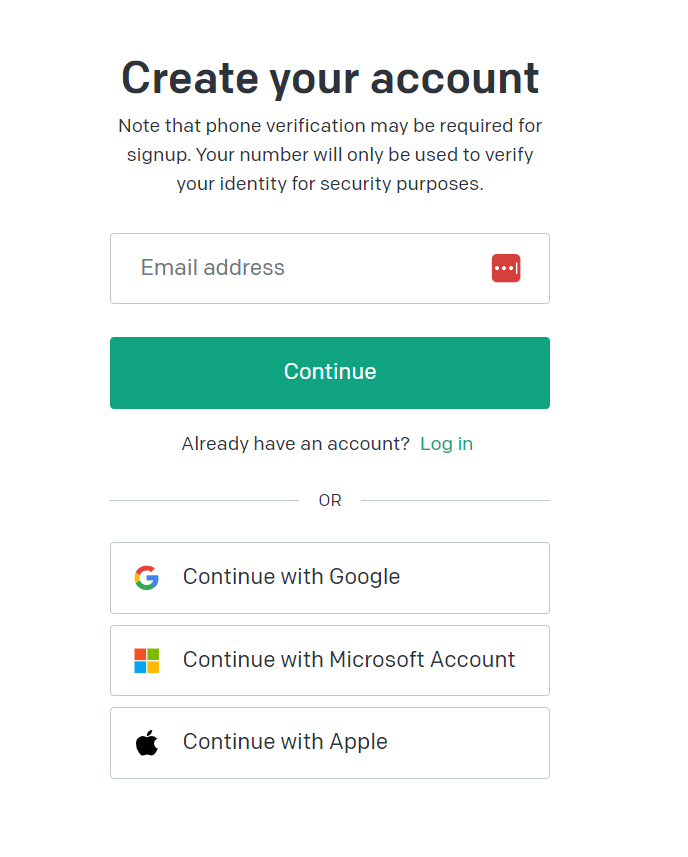Click the word 'Create' in the heading
Screen dimensions: 688x857
tap(190, 78)
